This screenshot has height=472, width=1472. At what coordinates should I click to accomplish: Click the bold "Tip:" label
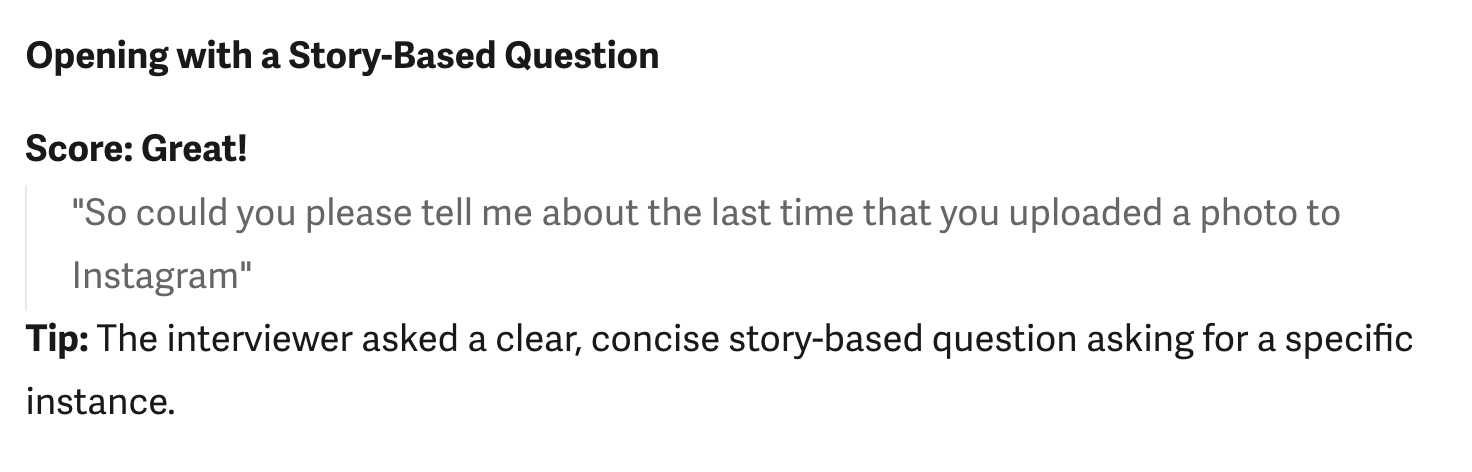coord(57,340)
